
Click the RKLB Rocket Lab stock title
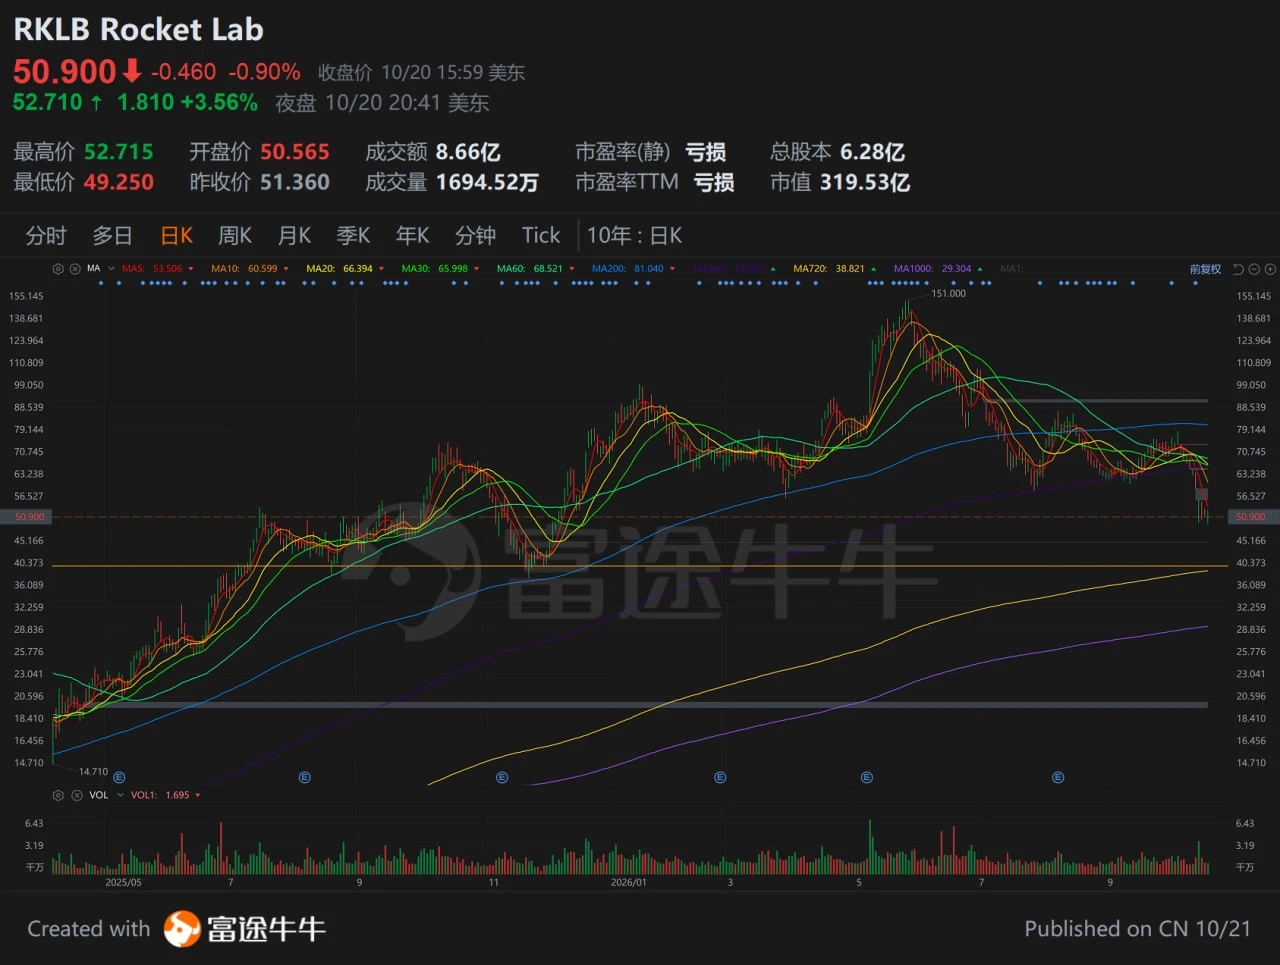click(138, 29)
